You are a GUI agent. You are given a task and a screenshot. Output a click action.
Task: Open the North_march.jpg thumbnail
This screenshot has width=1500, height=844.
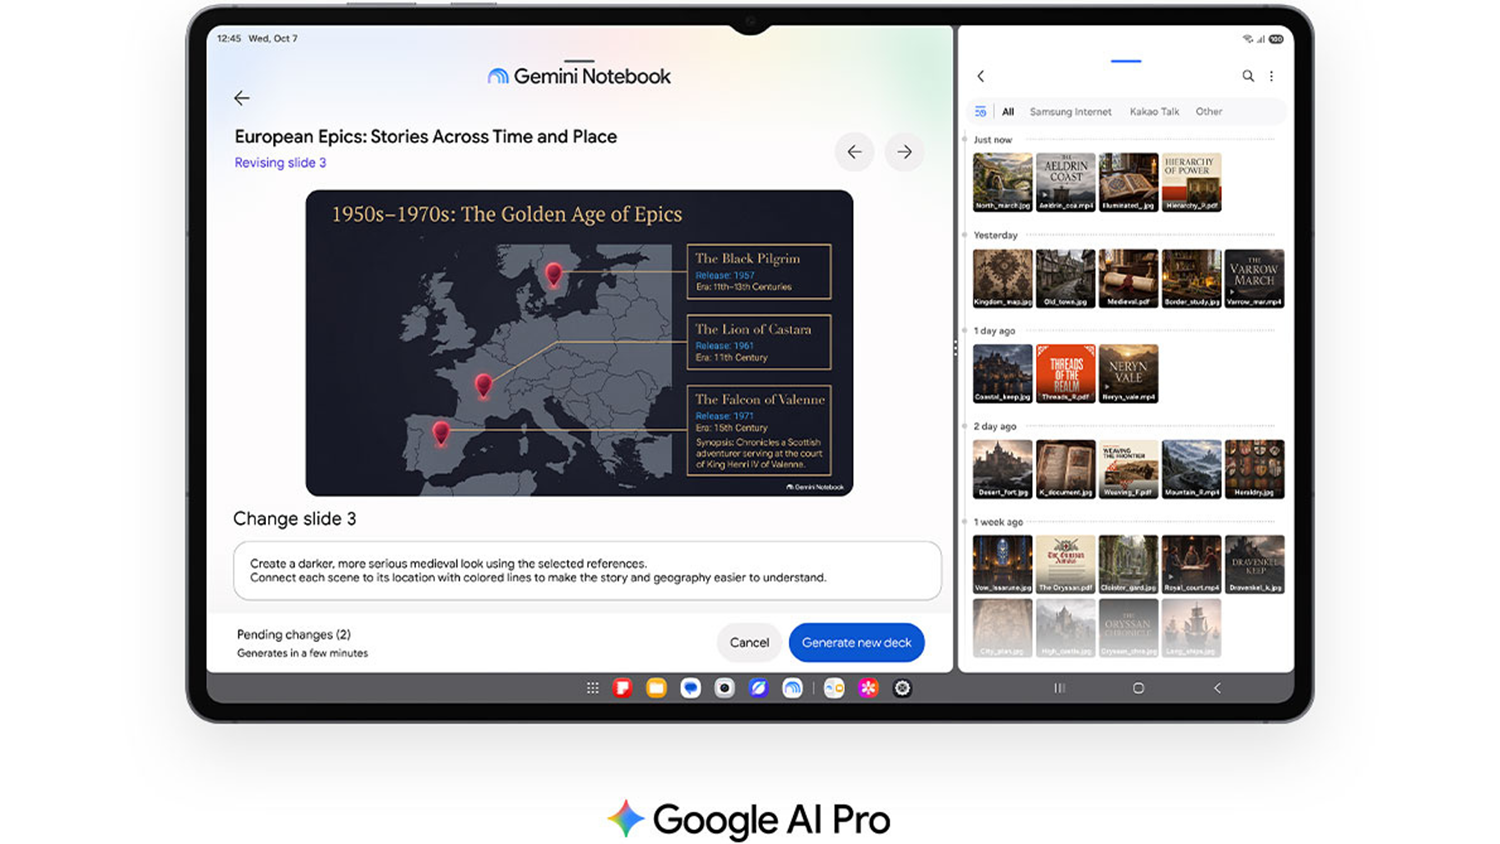[1002, 182]
